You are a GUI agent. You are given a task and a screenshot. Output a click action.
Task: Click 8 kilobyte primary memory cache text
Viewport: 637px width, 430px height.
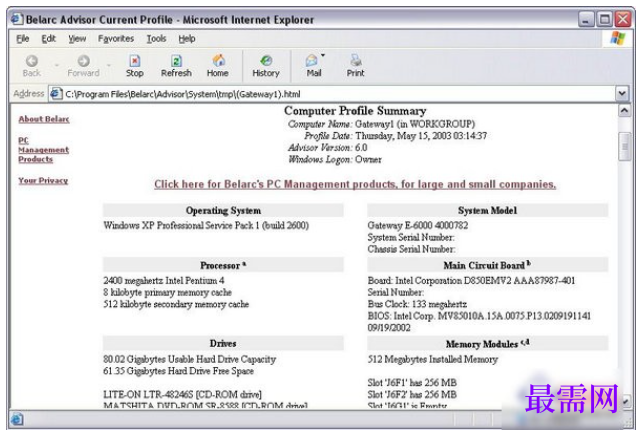coord(167,292)
